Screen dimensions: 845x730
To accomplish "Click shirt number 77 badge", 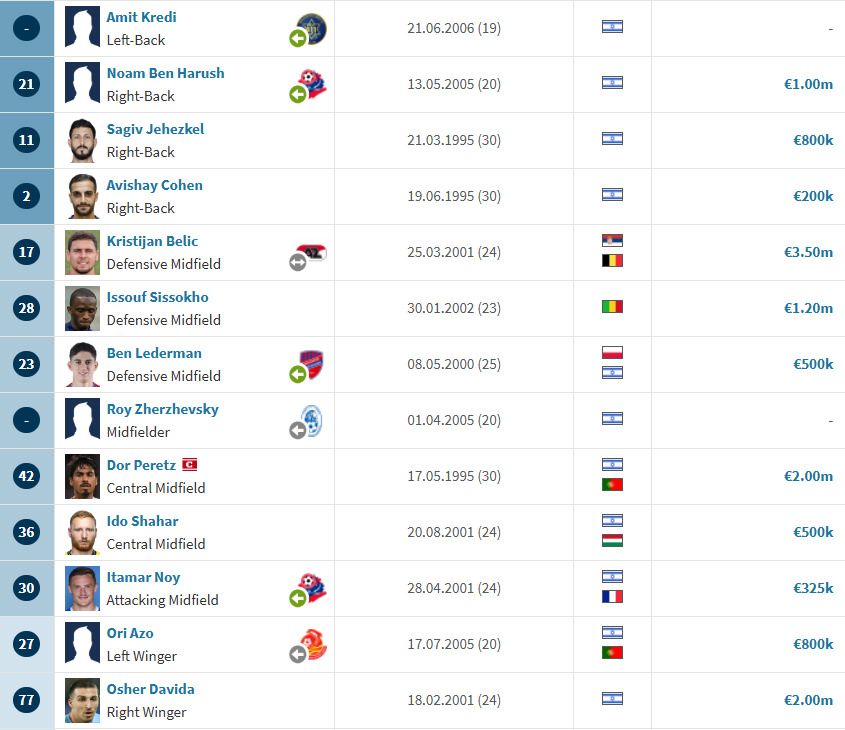I will coord(26,700).
